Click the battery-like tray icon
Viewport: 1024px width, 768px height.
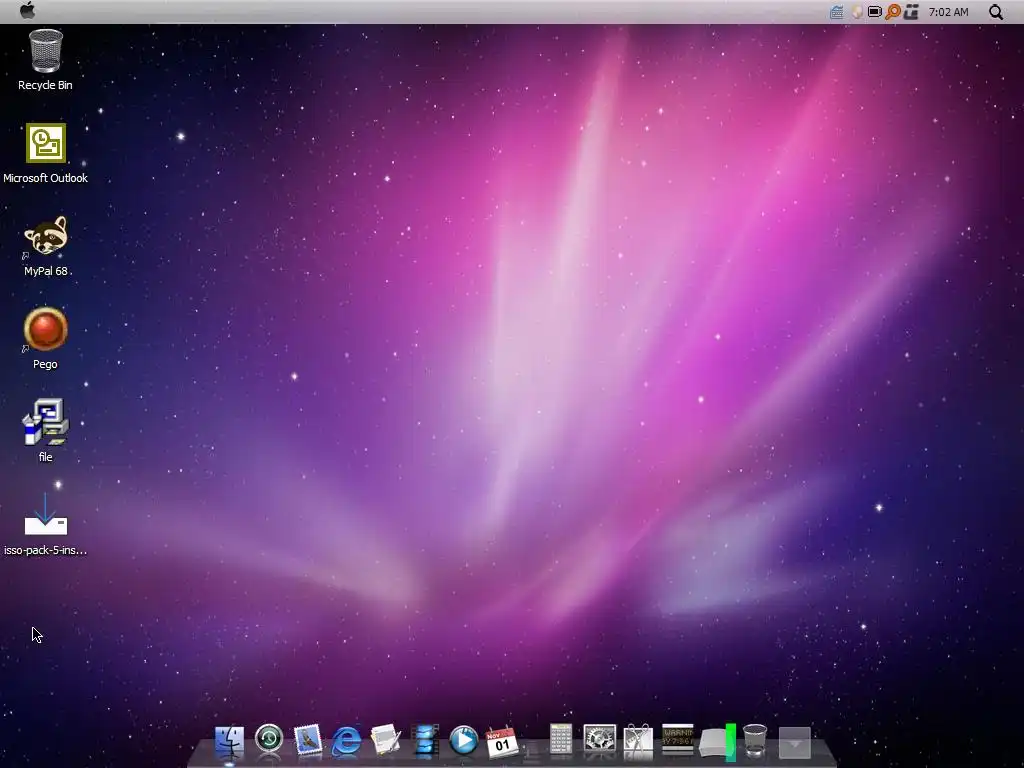pos(874,12)
